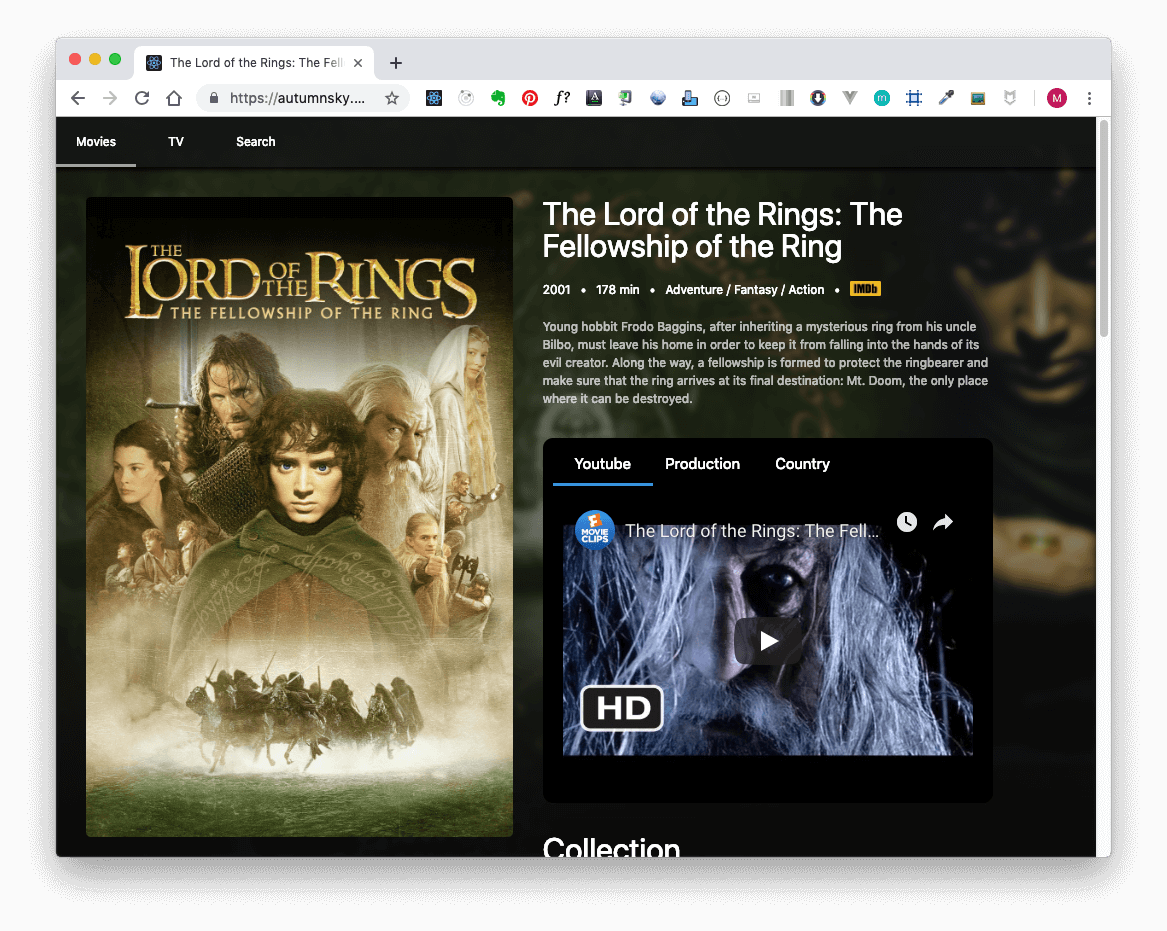Screen dimensions: 1167x931
Task: Click the teal circle m extension icon
Action: (x=882, y=98)
